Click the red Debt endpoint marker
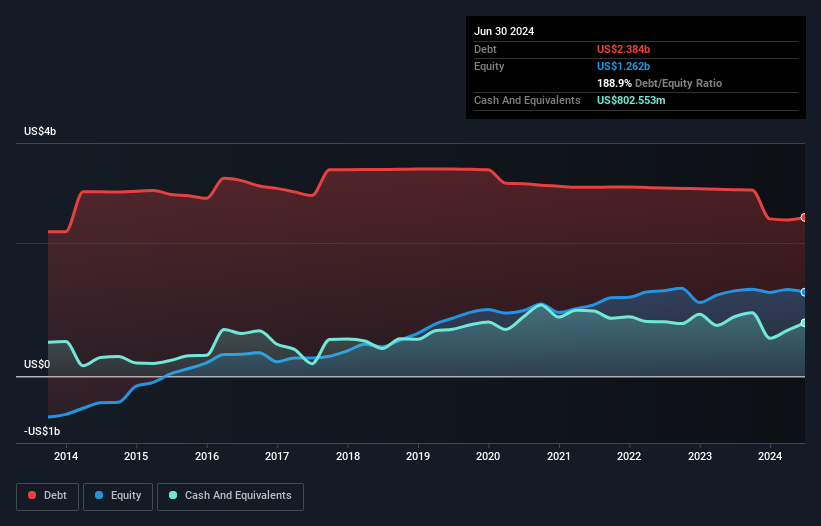 coord(804,217)
